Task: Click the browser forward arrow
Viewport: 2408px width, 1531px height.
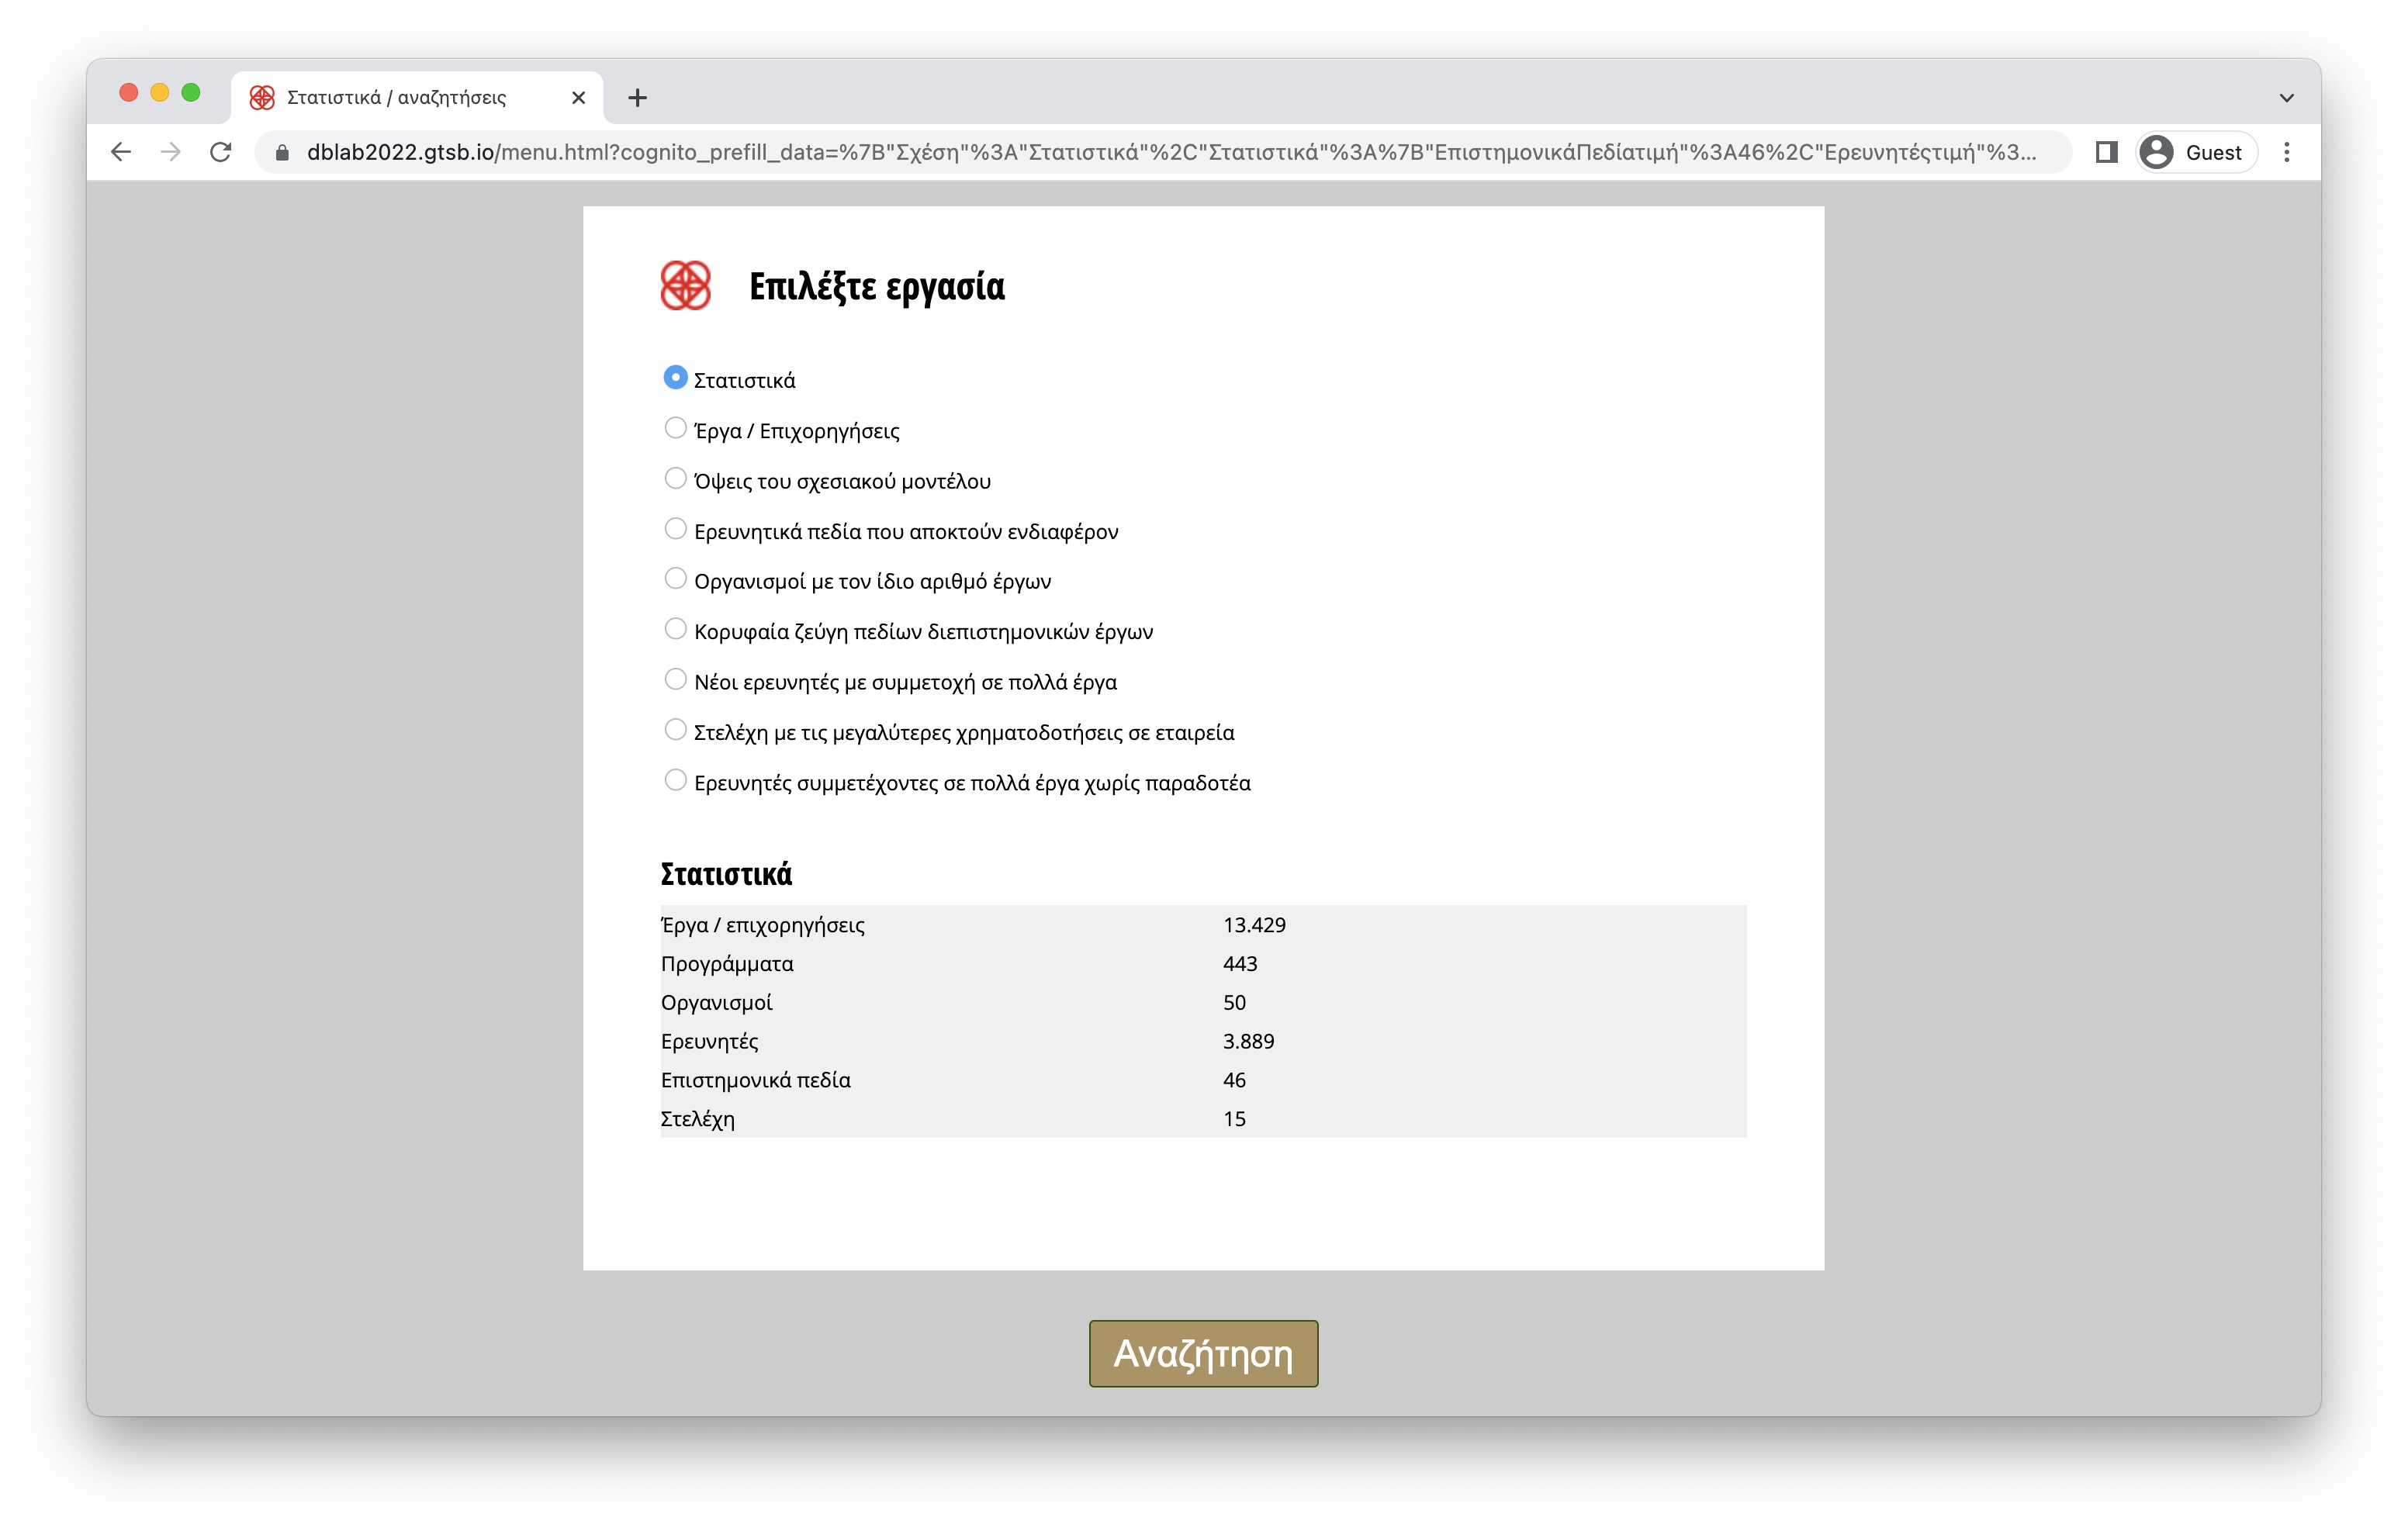Action: (x=171, y=152)
